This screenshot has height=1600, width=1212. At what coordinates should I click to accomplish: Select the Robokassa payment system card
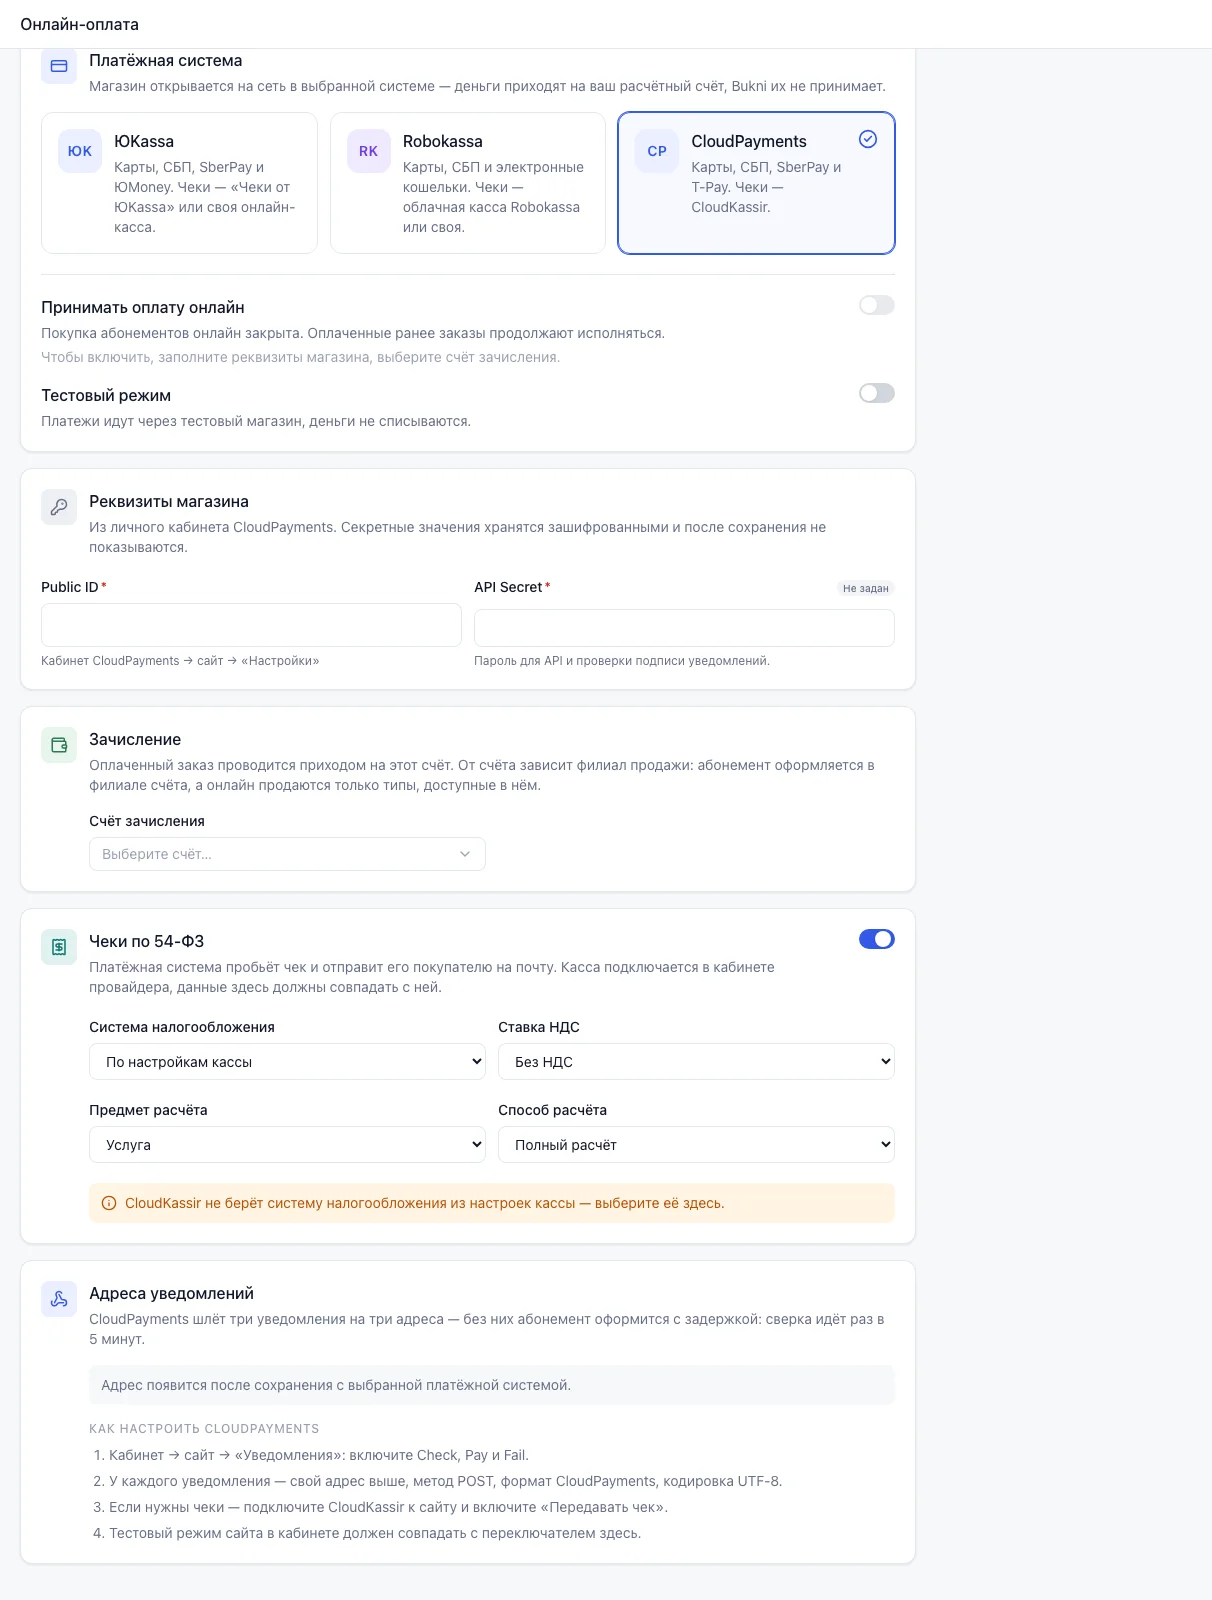468,183
